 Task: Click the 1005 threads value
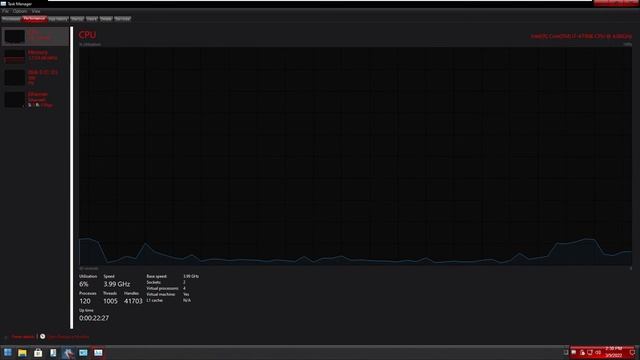(110, 301)
